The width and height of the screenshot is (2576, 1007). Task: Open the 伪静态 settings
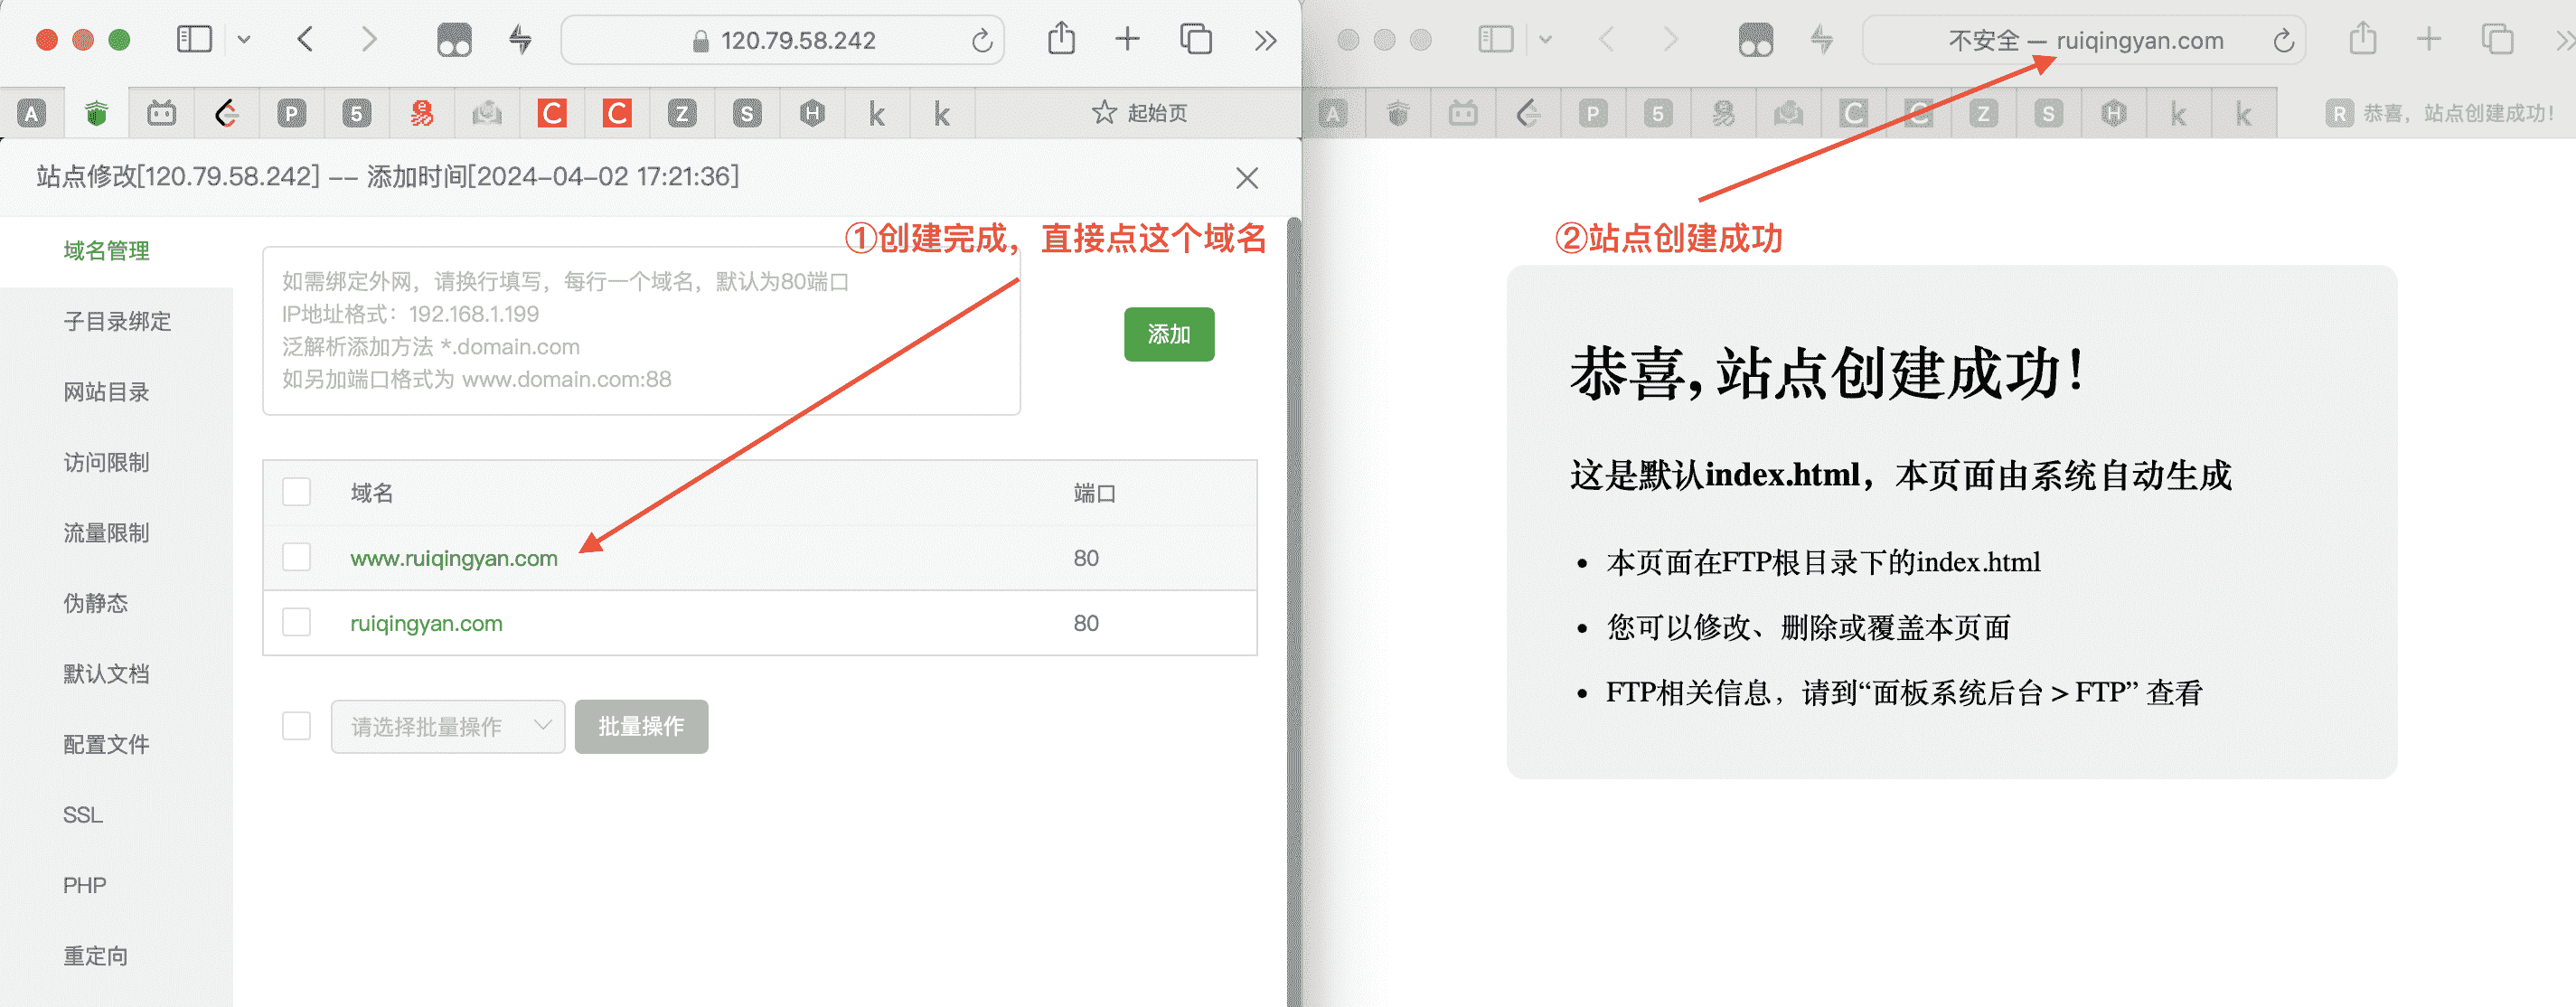pos(96,604)
